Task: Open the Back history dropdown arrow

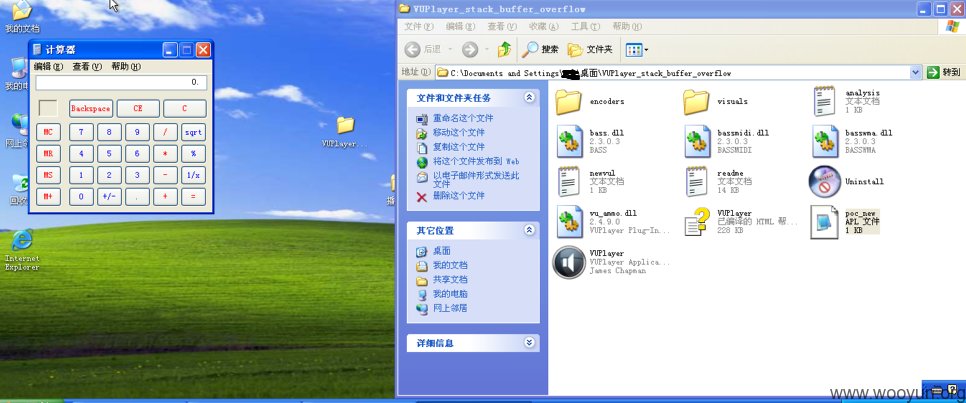Action: [450, 49]
